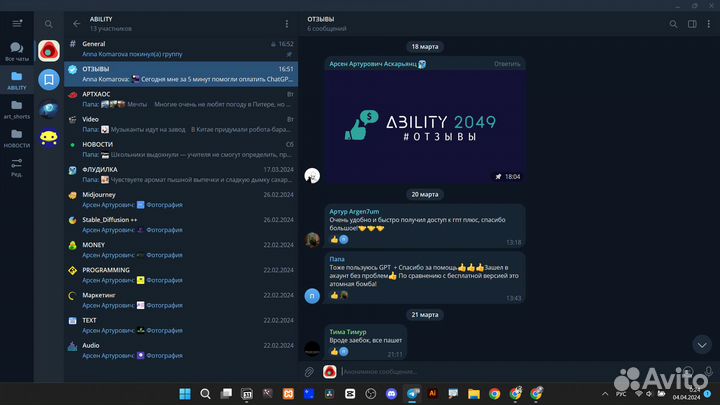Attach a file with the paperclip icon
This screenshot has width=720, height=405.
(x=309, y=371)
